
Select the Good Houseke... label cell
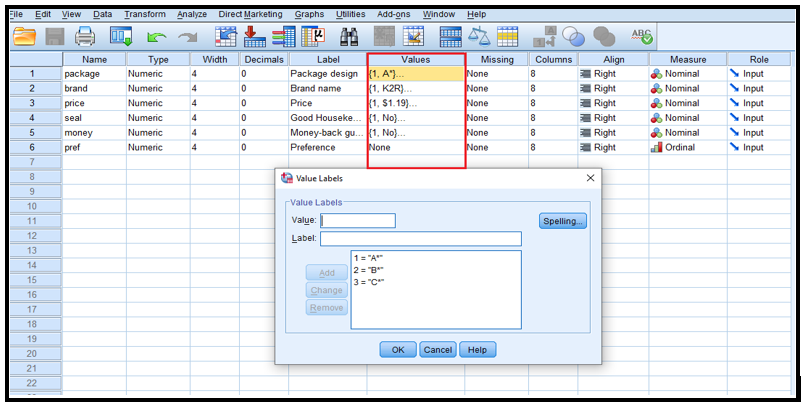click(x=328, y=118)
